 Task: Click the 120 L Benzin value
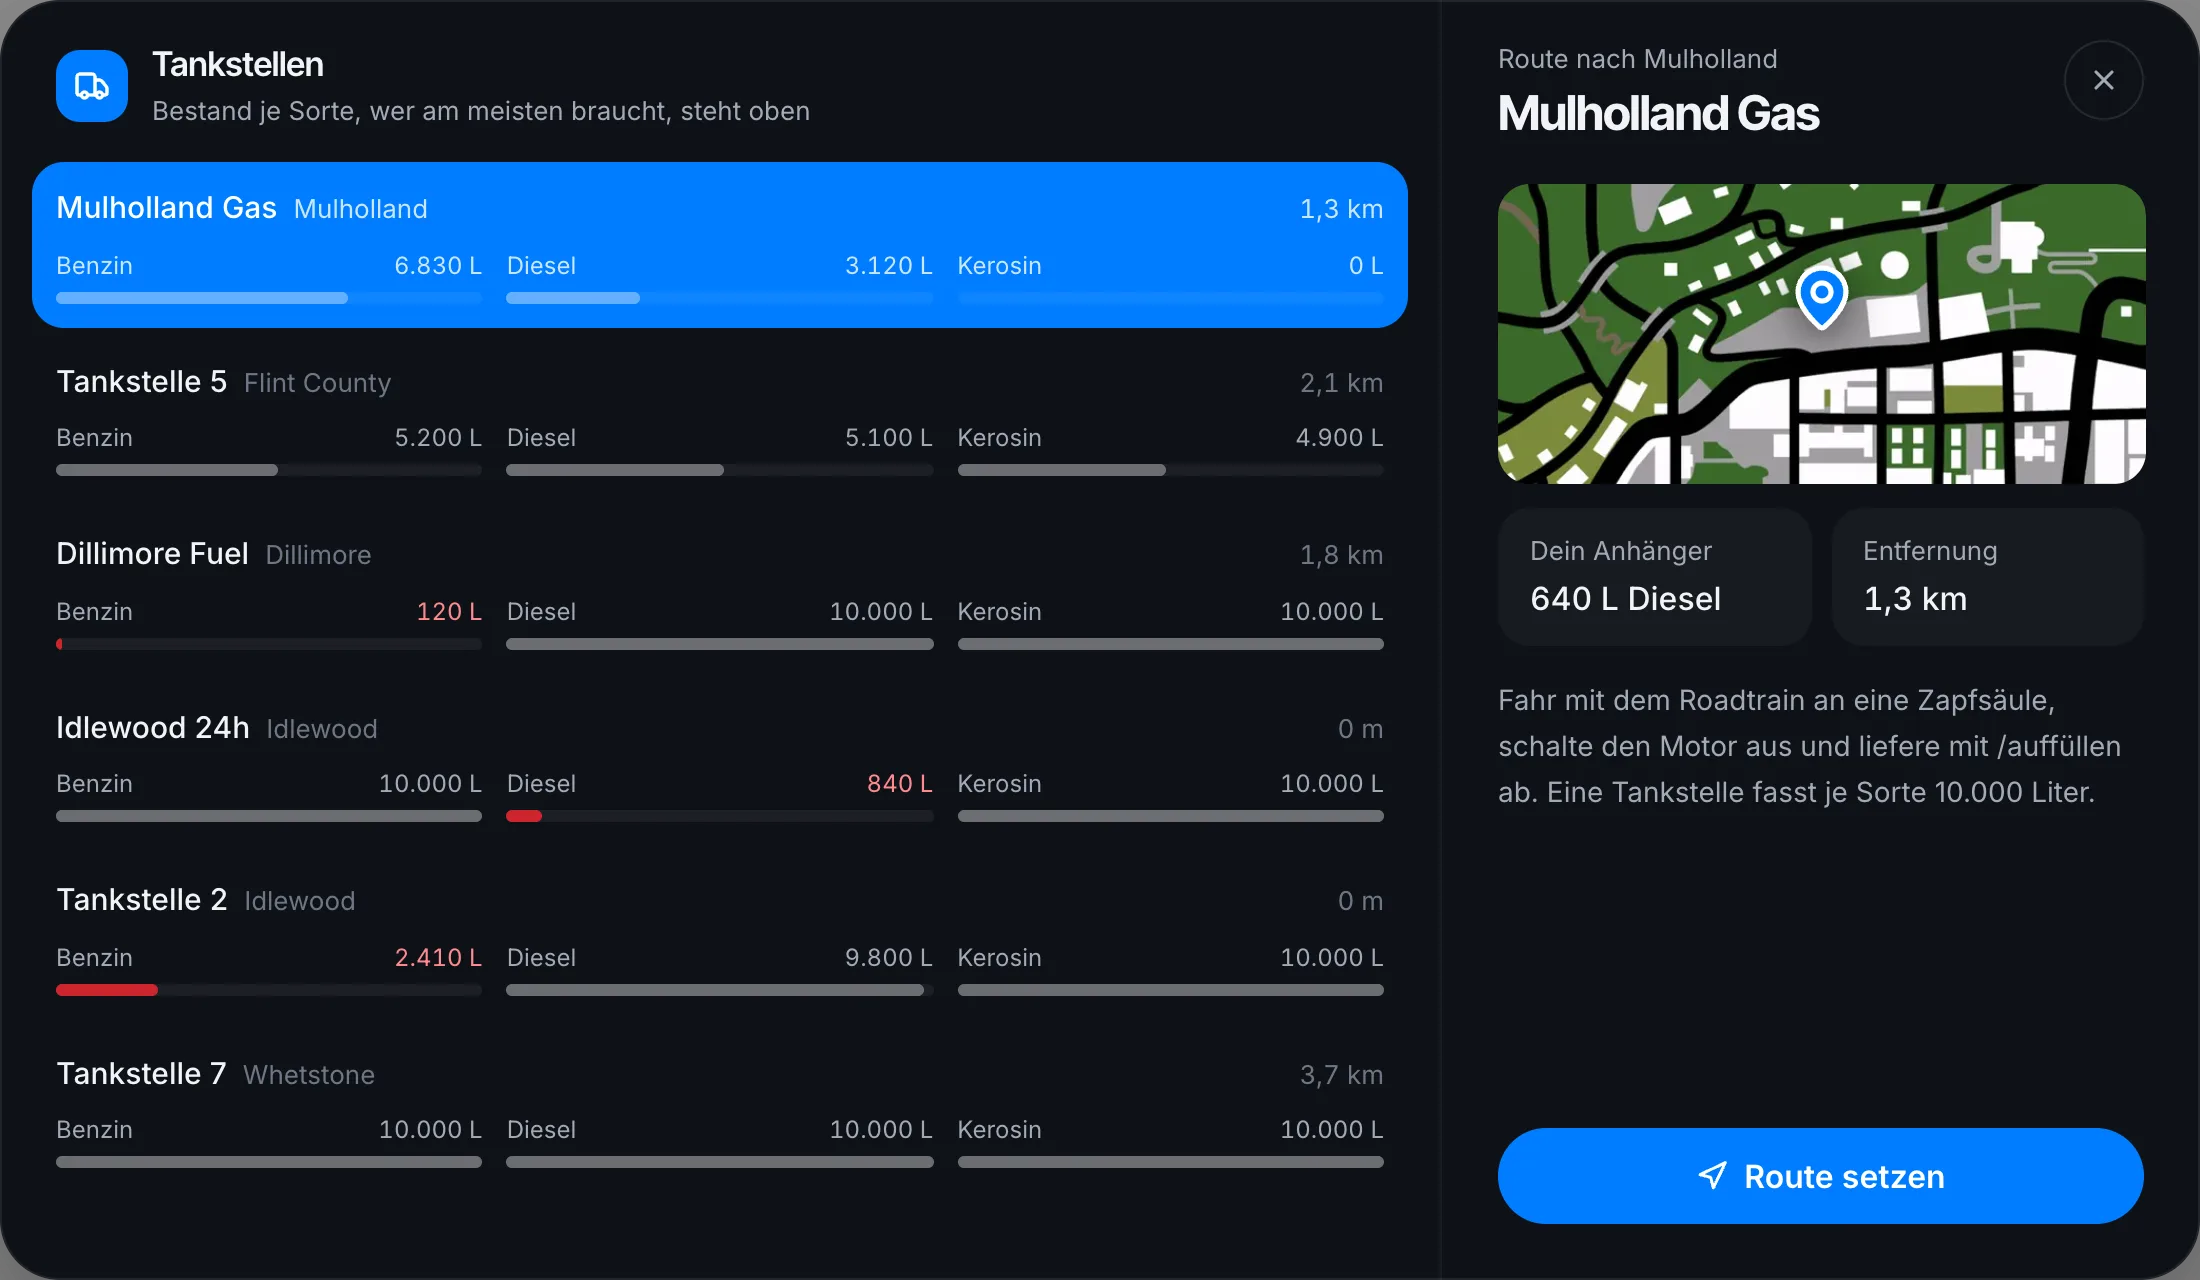click(x=449, y=611)
